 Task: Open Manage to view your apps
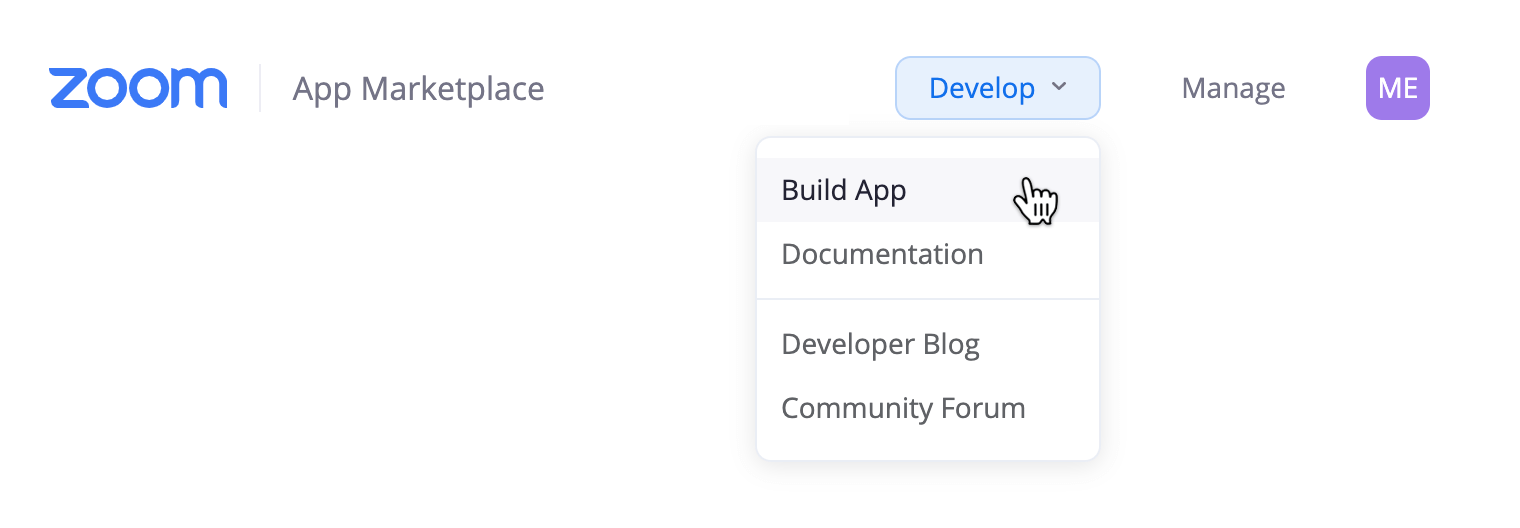coord(1233,88)
